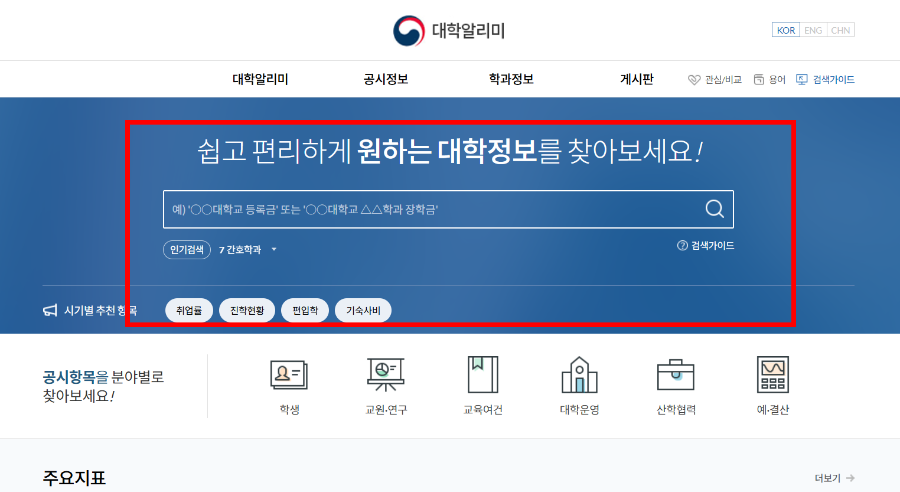The height and width of the screenshot is (492, 900).
Task: Click the 검색가이드 label in top menu
Action: tap(833, 80)
